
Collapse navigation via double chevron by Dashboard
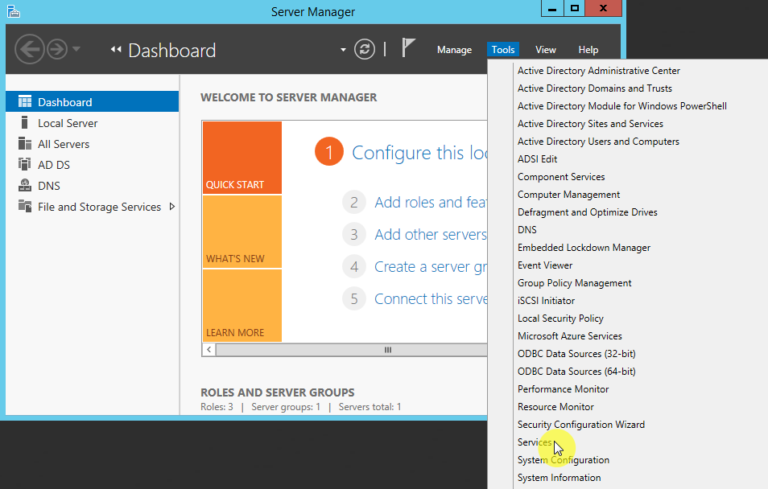click(x=116, y=49)
